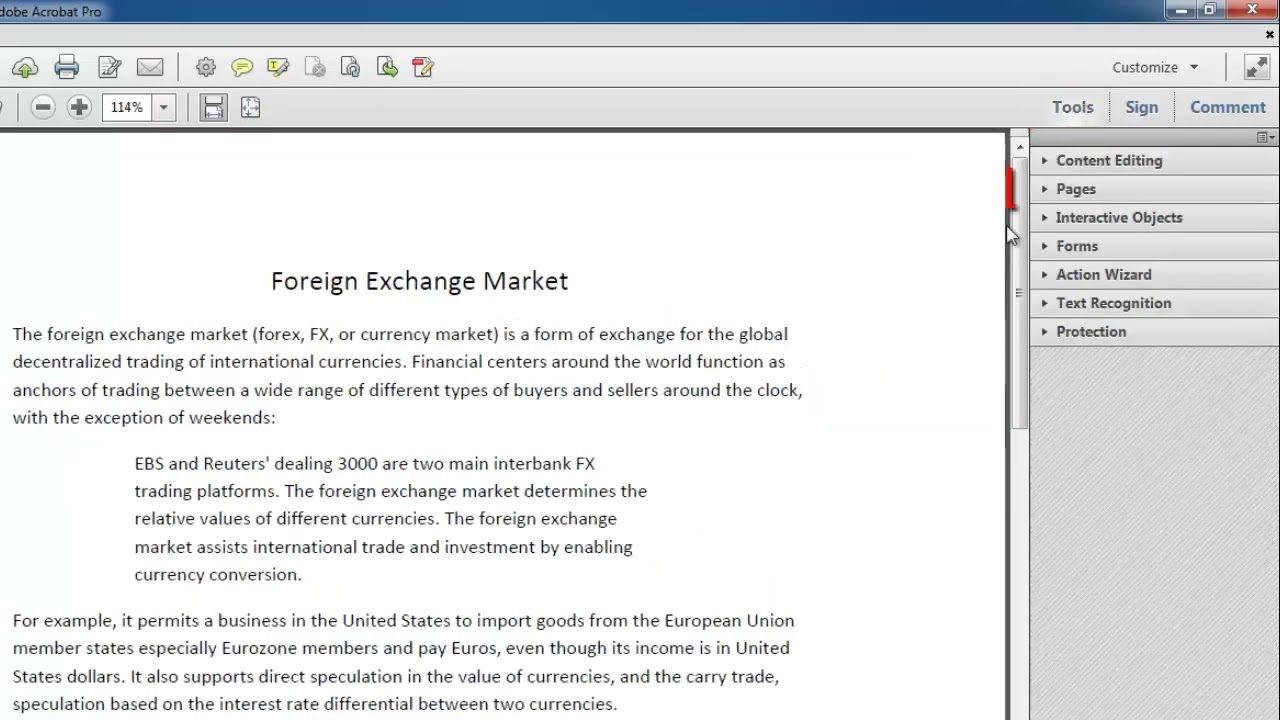Open the edit page pencil icon
1280x720 pixels.
[109, 68]
